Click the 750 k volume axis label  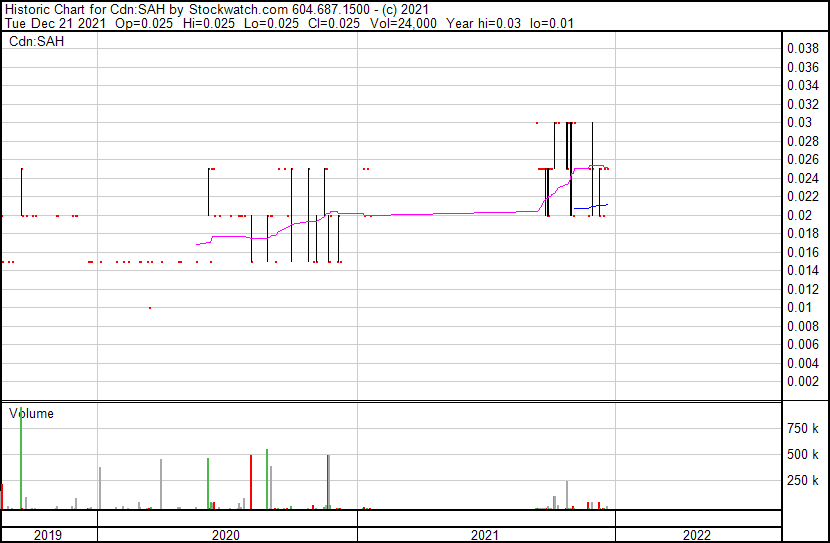(803, 429)
